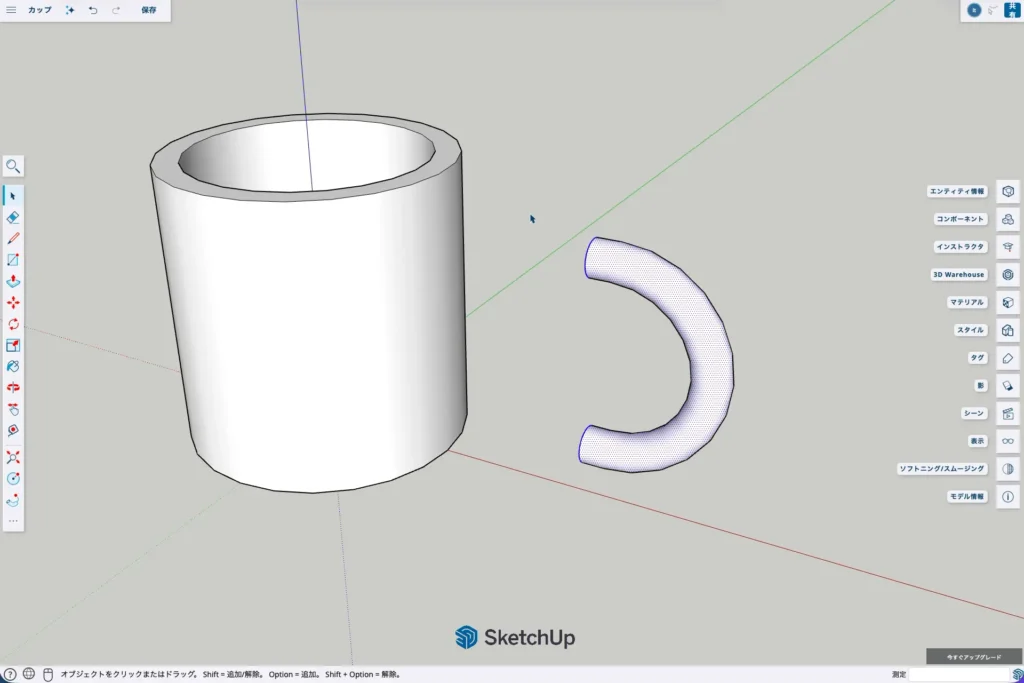1024x683 pixels.
Task: Click the mouse settings icon
Action: pyautogui.click(x=48, y=675)
